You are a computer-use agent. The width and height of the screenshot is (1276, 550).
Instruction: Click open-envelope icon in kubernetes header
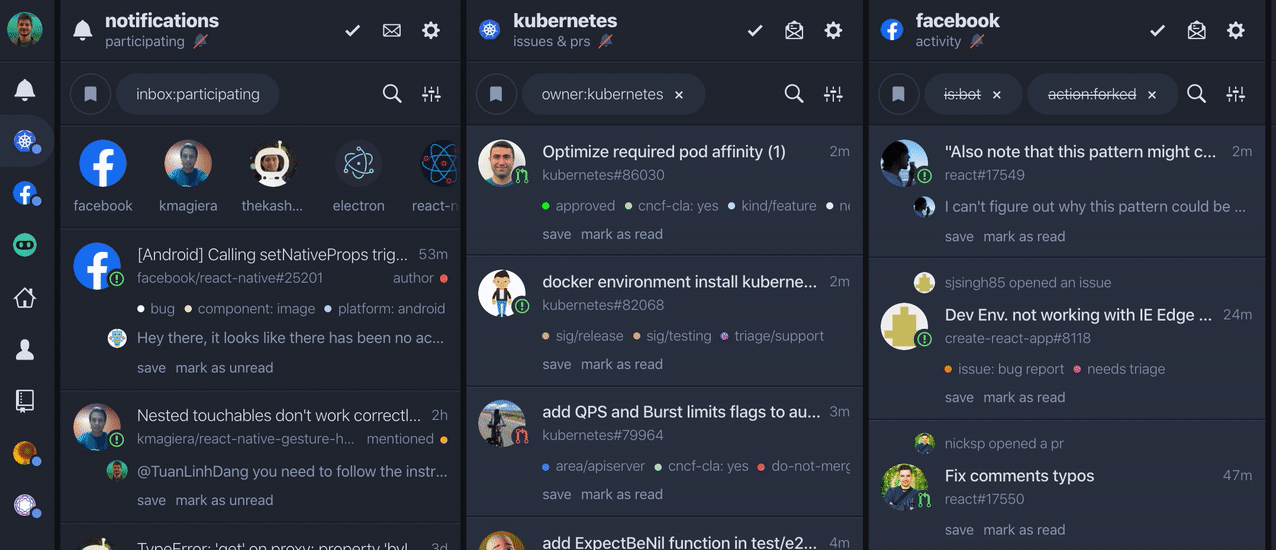click(x=794, y=31)
